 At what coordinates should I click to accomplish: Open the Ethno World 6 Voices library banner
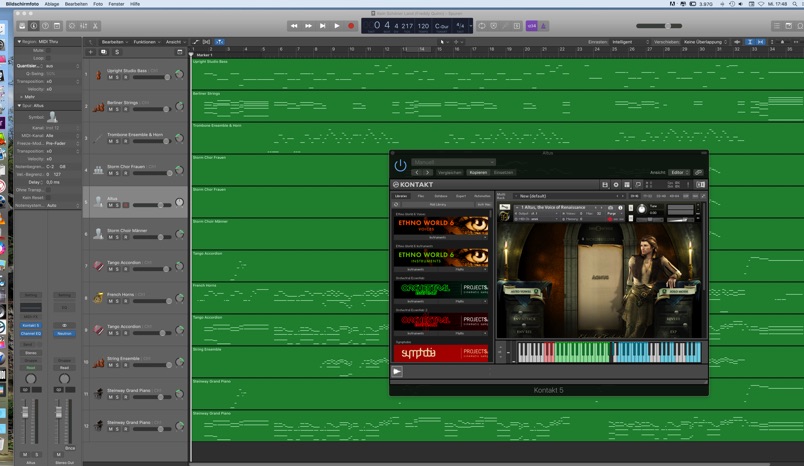click(x=441, y=226)
